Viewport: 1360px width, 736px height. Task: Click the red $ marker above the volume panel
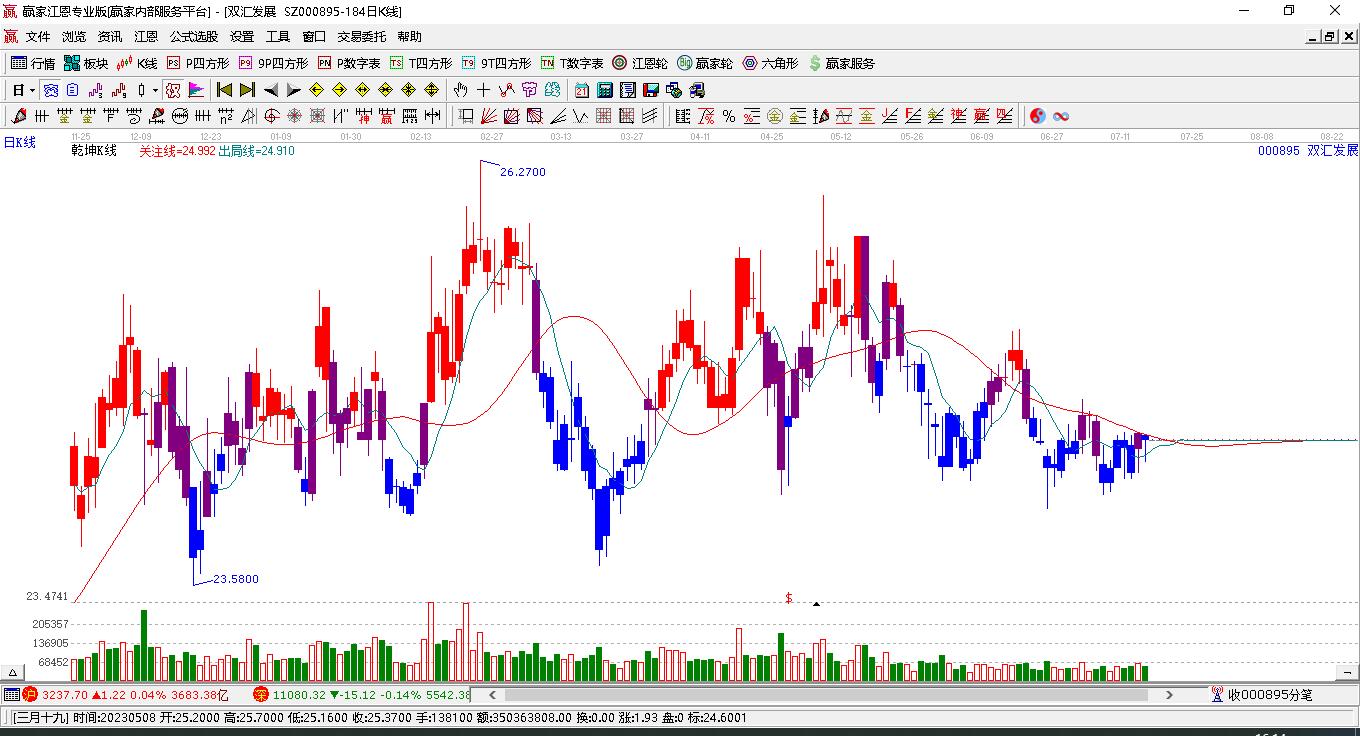[x=789, y=598]
